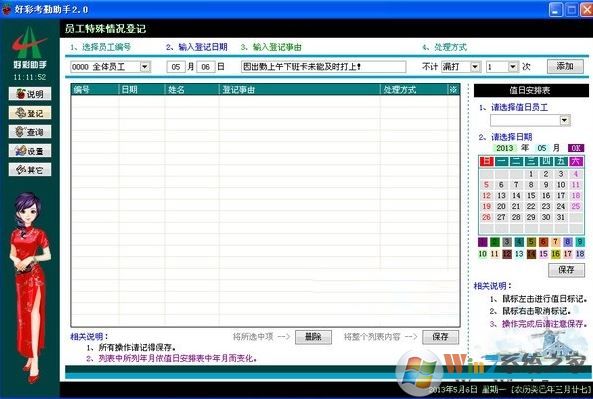The image size is (593, 399).
Task: Pick the swatch labeled 9
Action: click(580, 242)
